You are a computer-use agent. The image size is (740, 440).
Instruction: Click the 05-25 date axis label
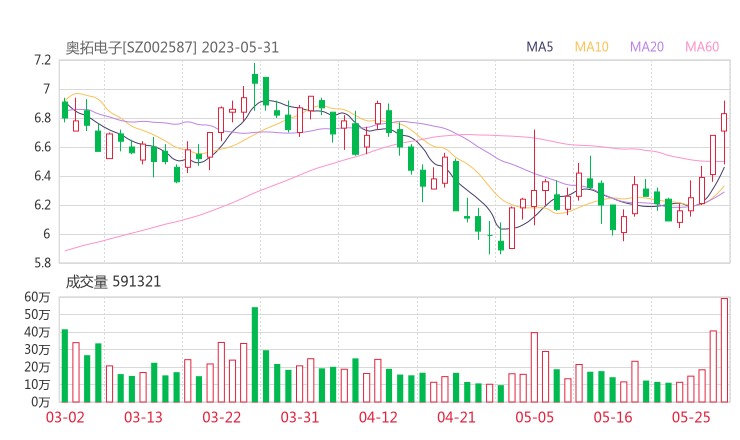point(691,417)
